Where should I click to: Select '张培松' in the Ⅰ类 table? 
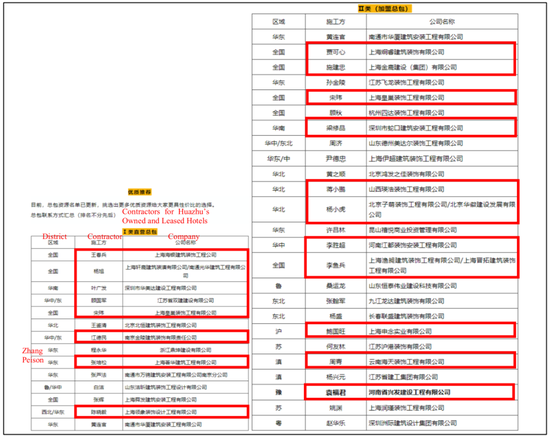[x=99, y=363]
